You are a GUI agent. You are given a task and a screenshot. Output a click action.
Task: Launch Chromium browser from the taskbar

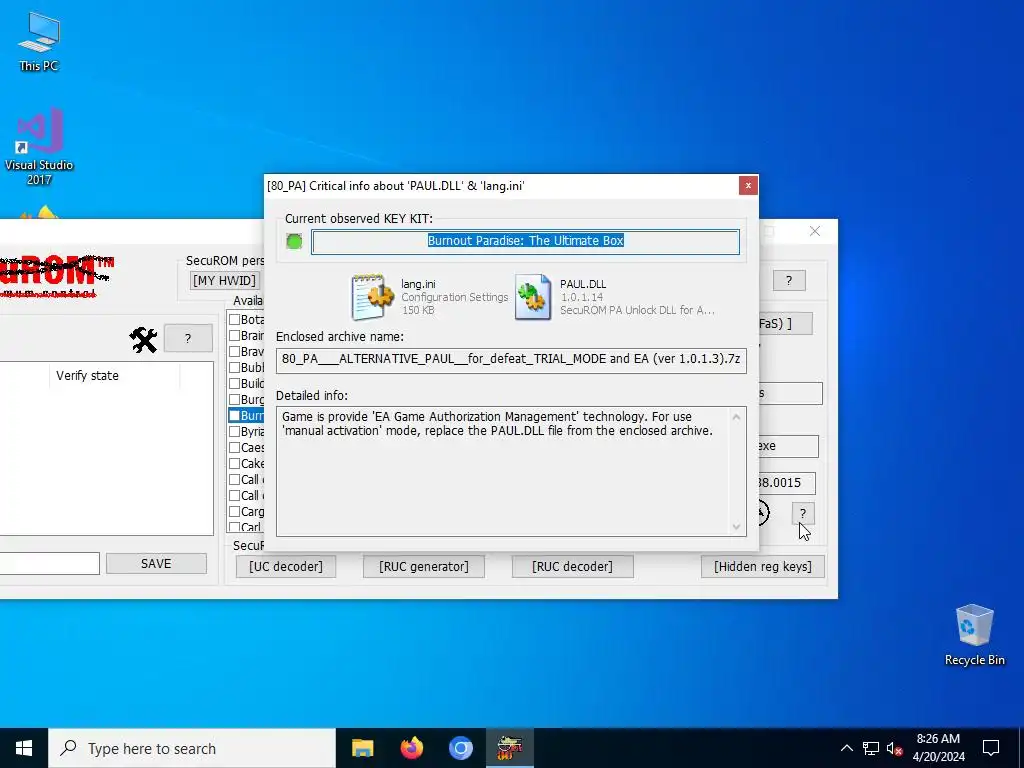pos(460,748)
